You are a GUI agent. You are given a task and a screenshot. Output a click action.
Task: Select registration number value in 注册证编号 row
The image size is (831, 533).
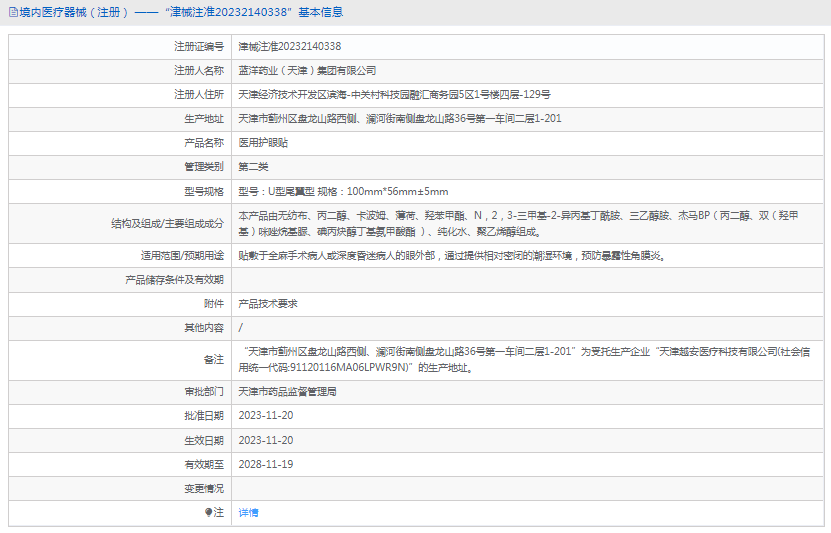coord(289,46)
